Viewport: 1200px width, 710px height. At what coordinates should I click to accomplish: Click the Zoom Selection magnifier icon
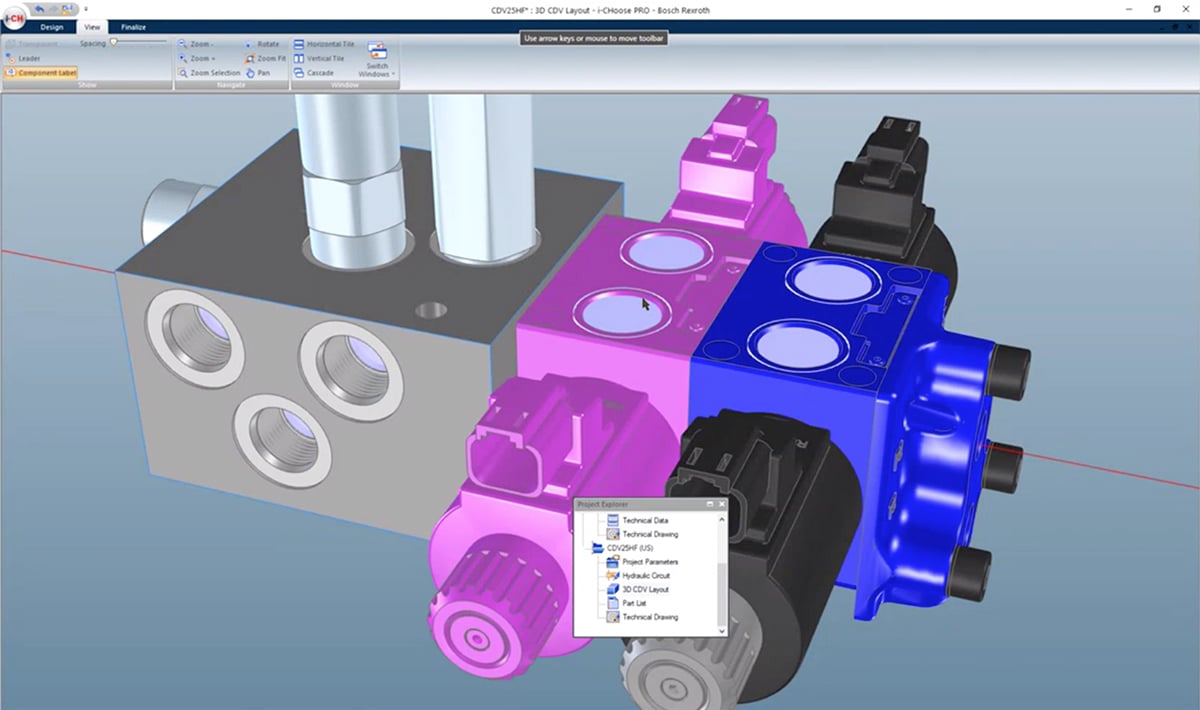[184, 73]
